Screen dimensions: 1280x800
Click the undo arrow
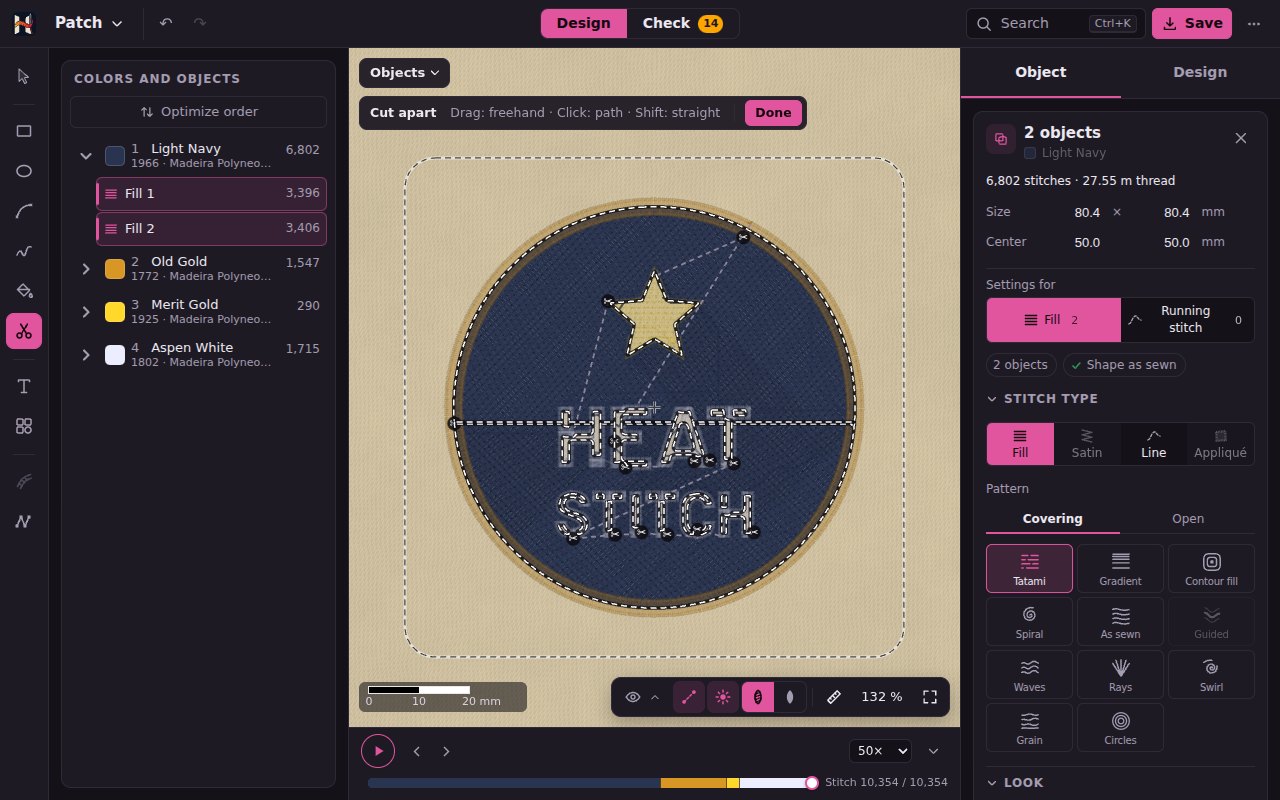pos(166,23)
